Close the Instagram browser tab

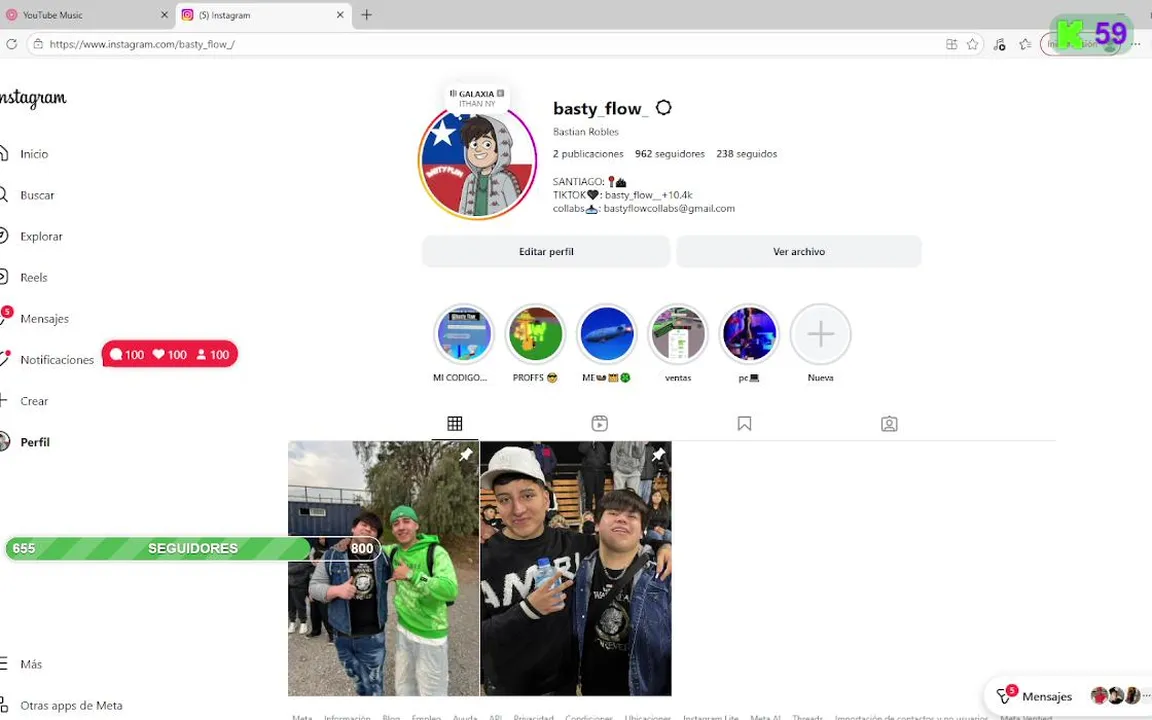pos(340,15)
